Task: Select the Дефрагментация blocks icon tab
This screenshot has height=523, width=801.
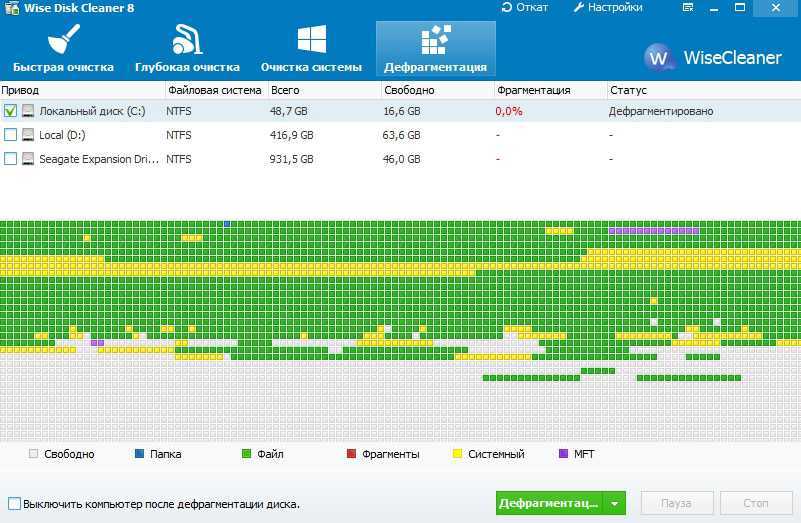Action: click(x=435, y=49)
